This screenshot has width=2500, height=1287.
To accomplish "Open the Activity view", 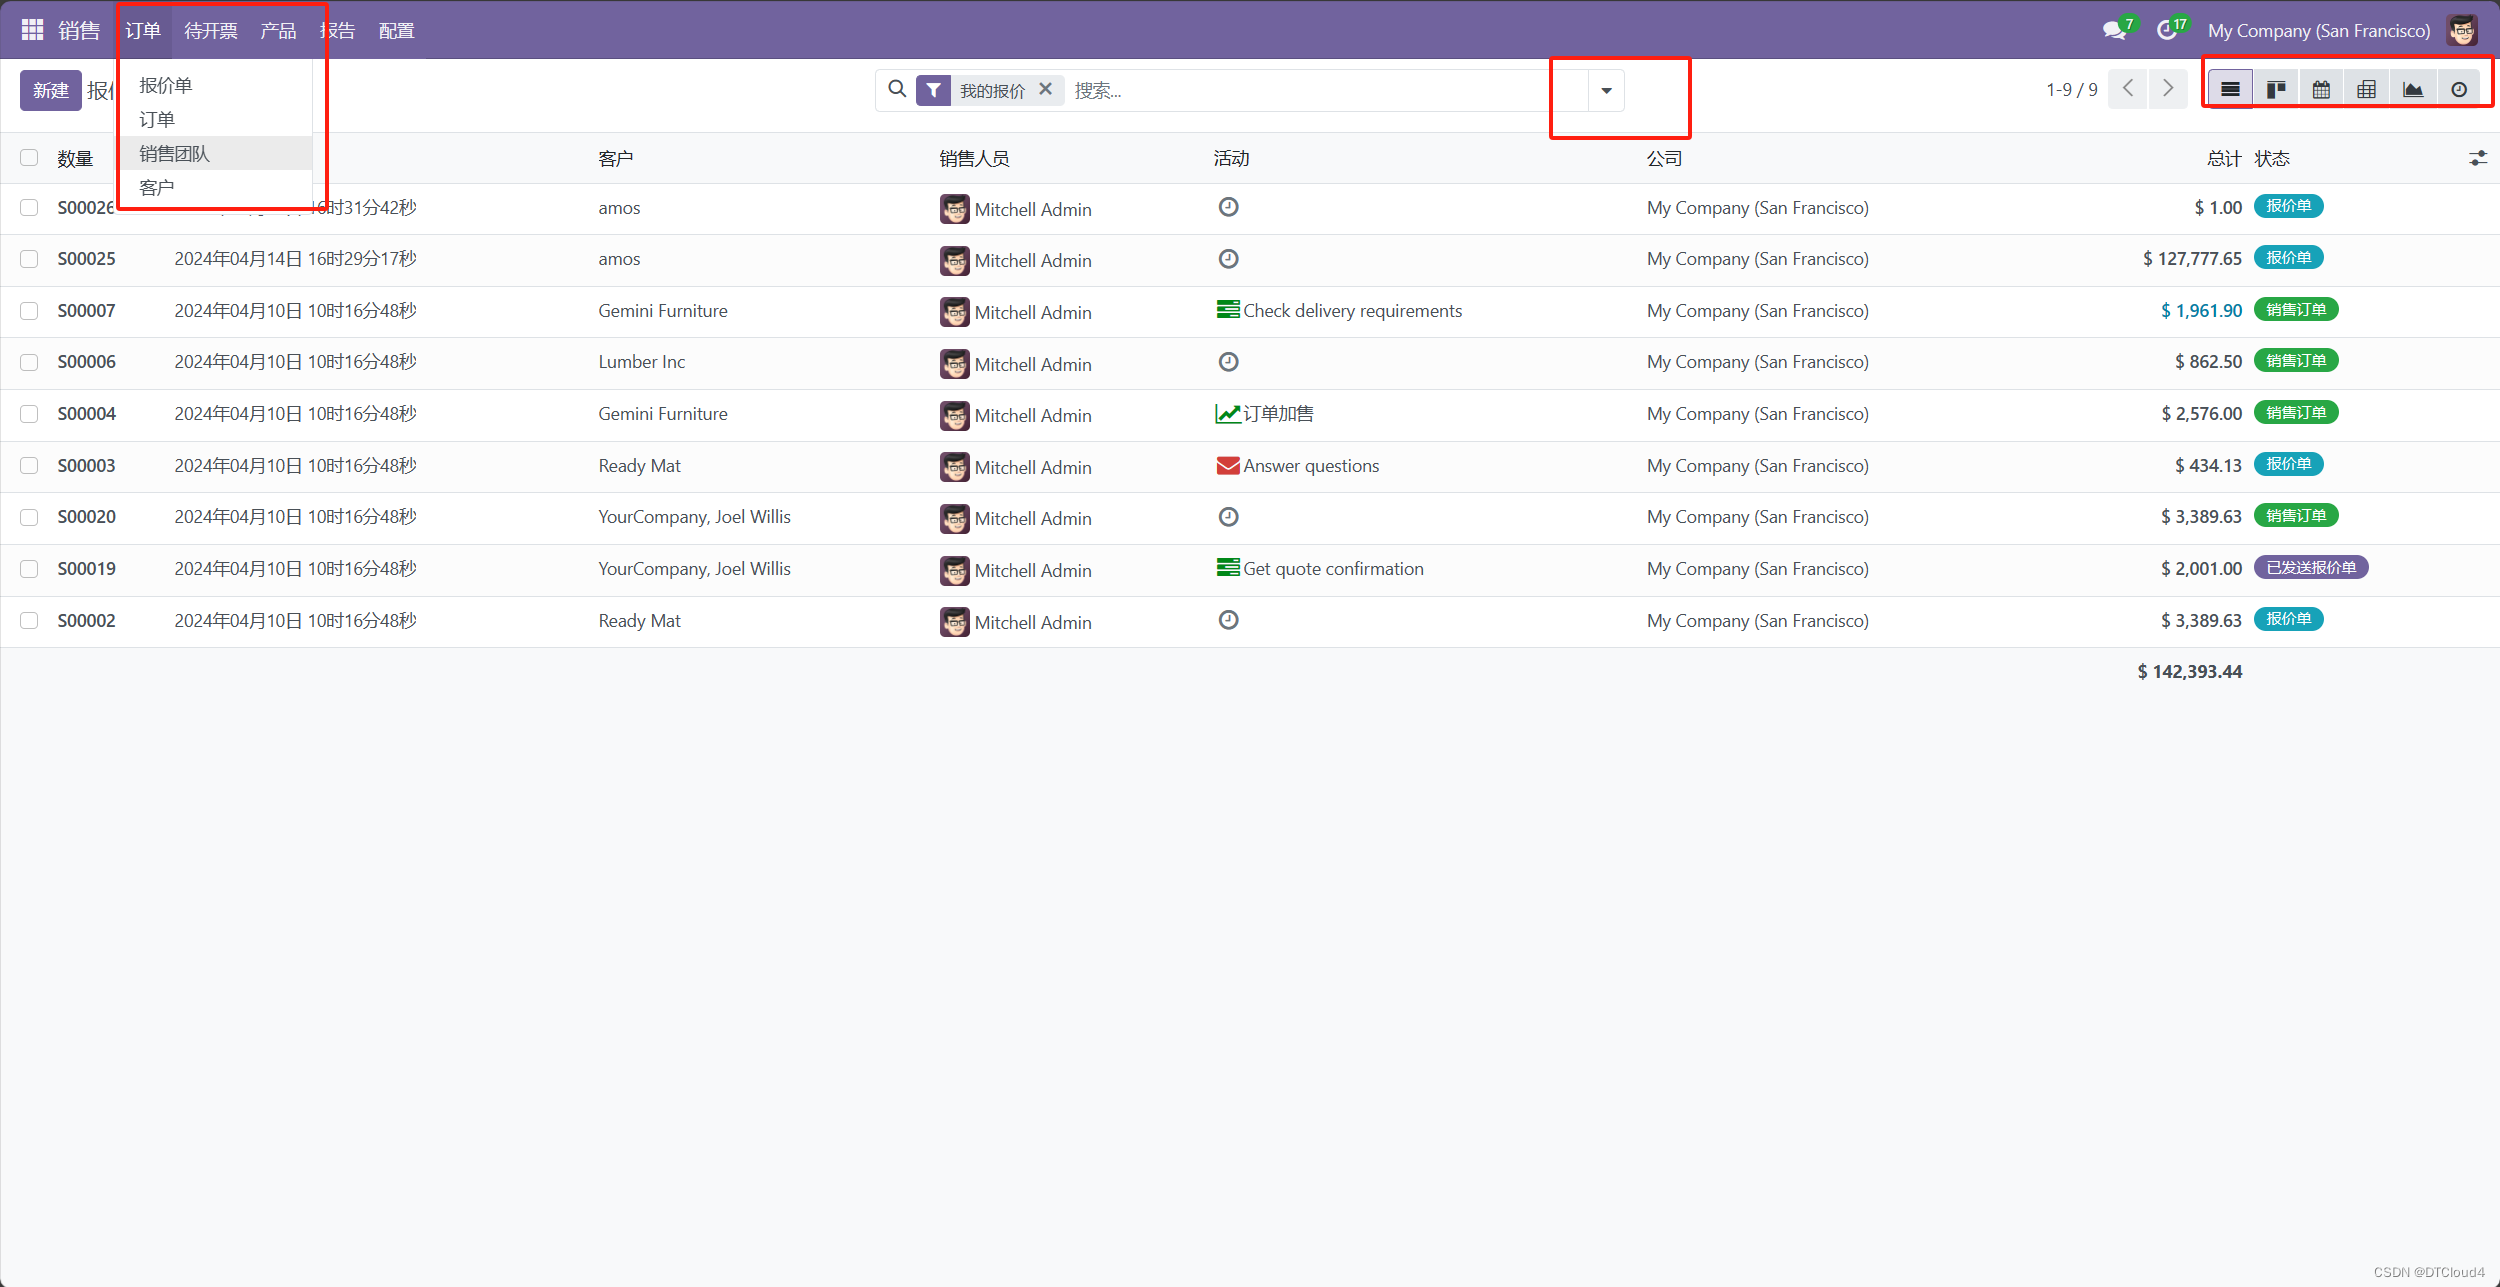I will coord(2458,90).
